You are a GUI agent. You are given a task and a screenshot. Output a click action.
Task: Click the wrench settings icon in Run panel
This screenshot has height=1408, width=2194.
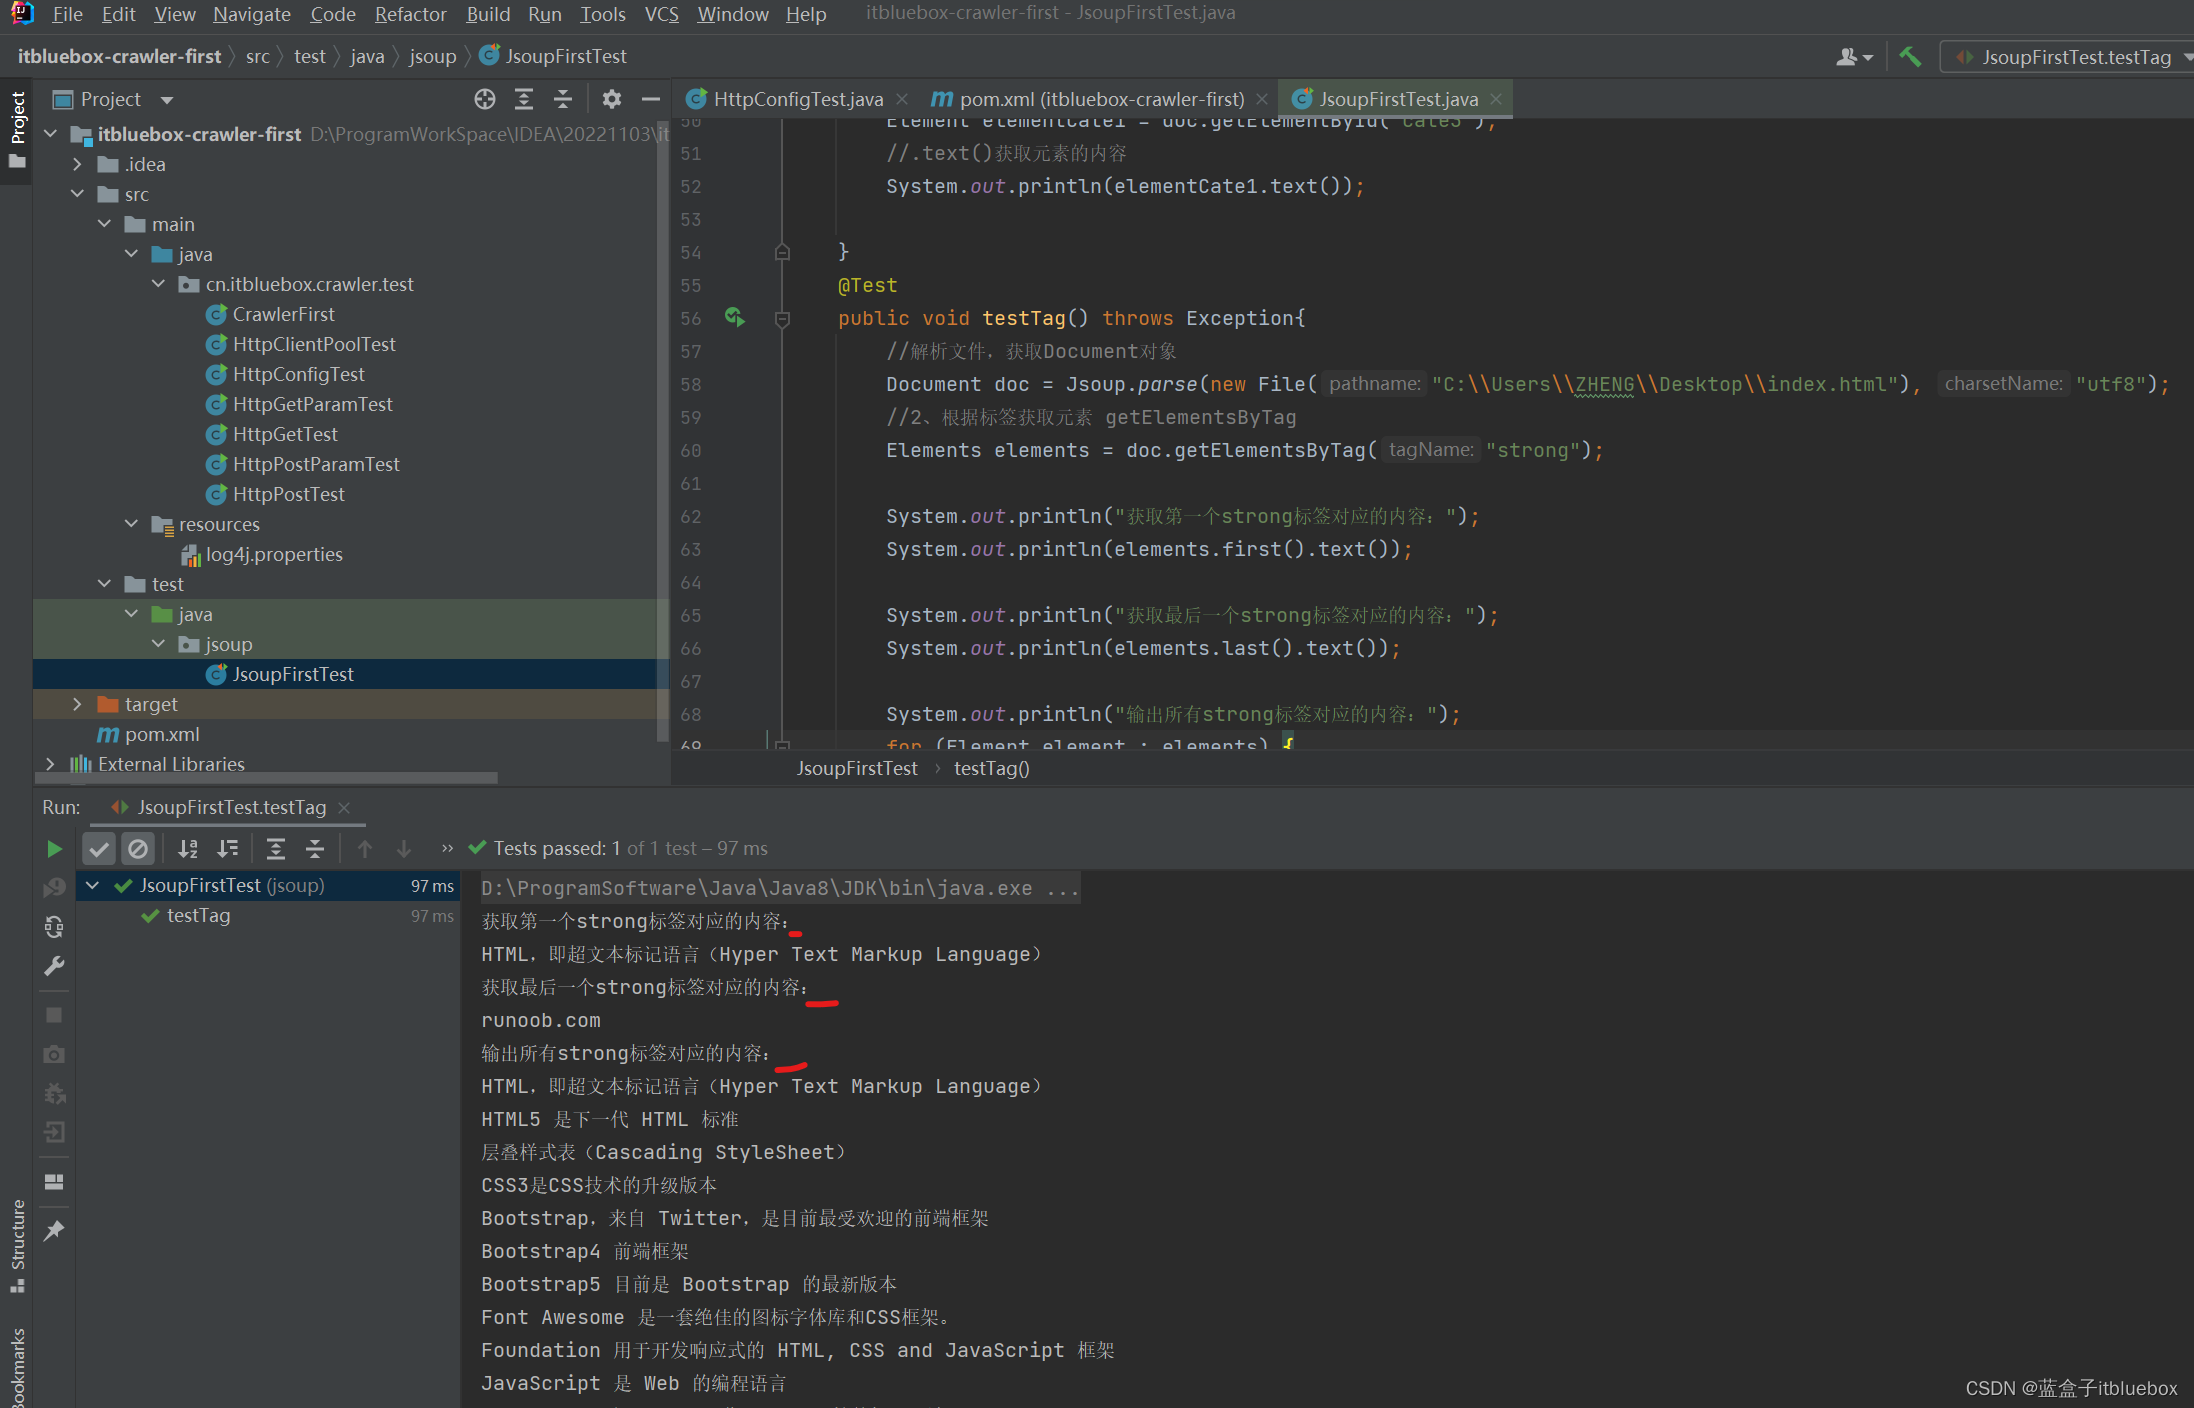pyautogui.click(x=54, y=966)
